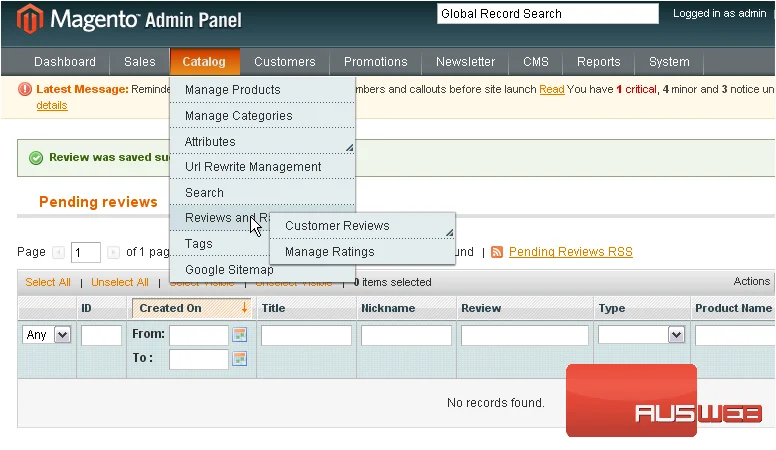
Task: Select Tags in the Catalog menu
Action: click(220, 244)
